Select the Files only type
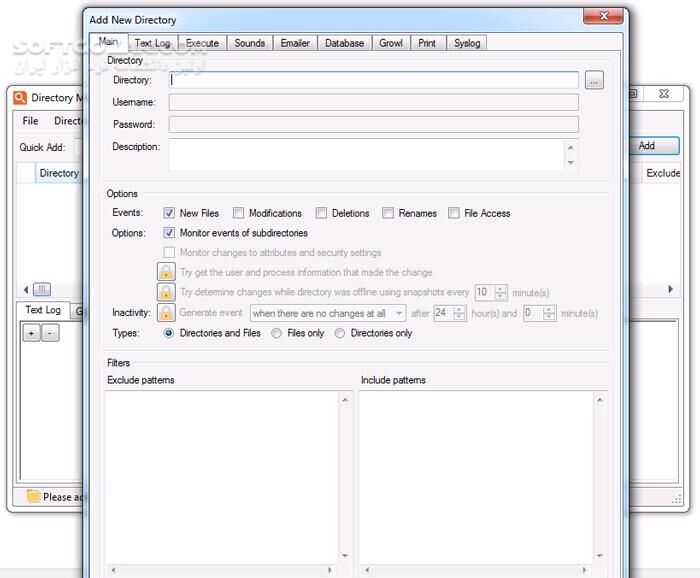700x578 pixels. 276,333
